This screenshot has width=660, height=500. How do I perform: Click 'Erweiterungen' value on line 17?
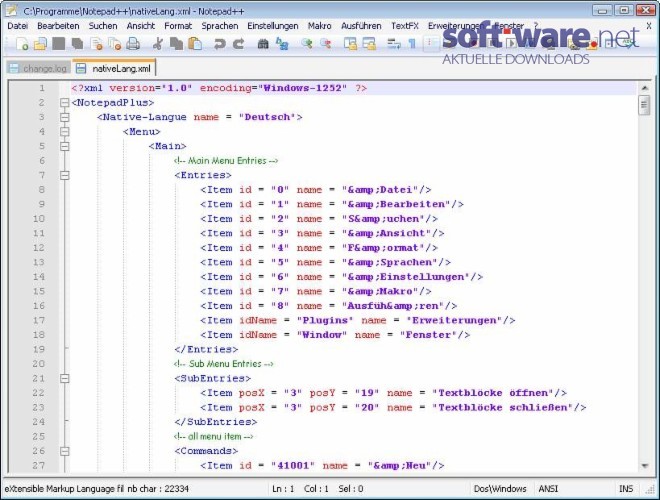[x=455, y=320]
